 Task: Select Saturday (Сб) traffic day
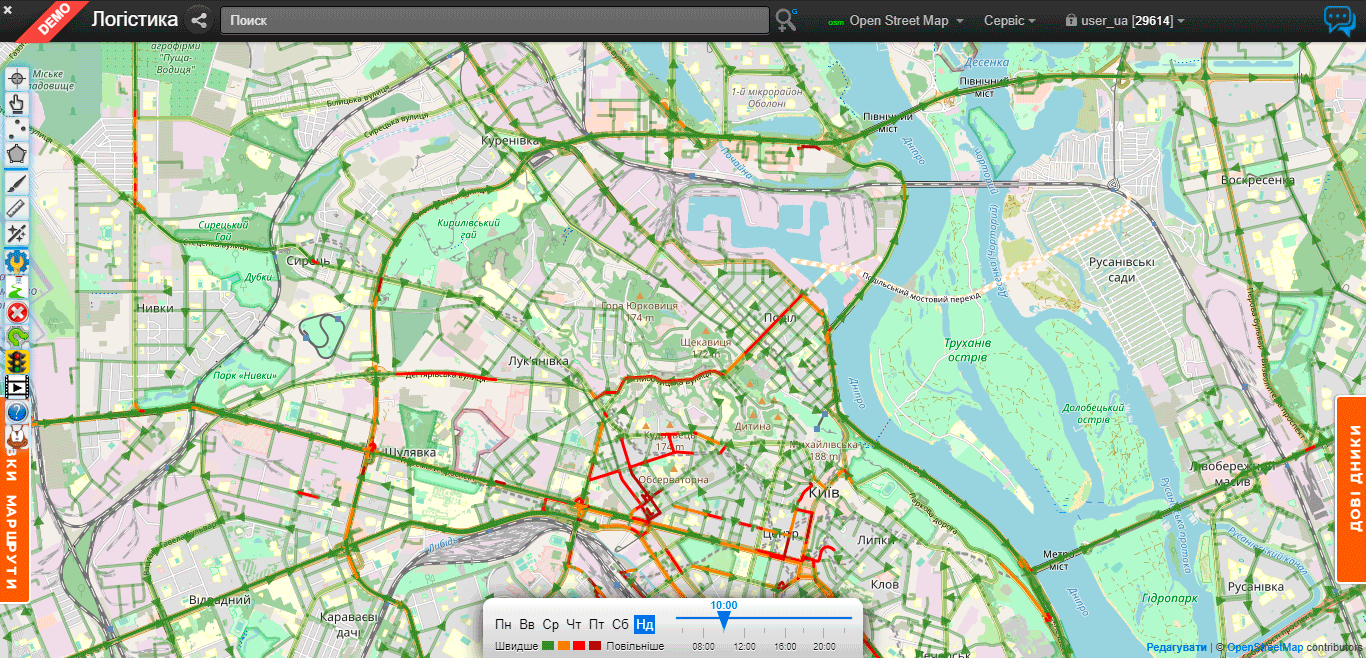[x=620, y=625]
